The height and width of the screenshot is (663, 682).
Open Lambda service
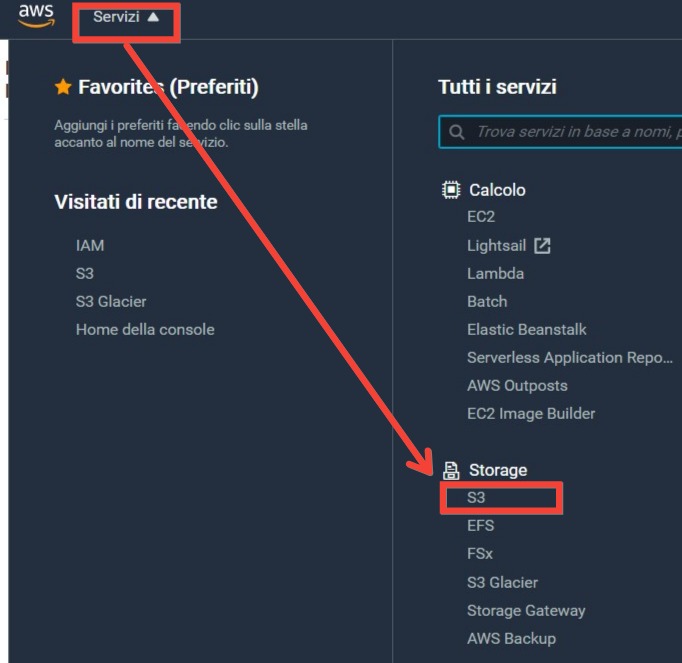tap(495, 274)
